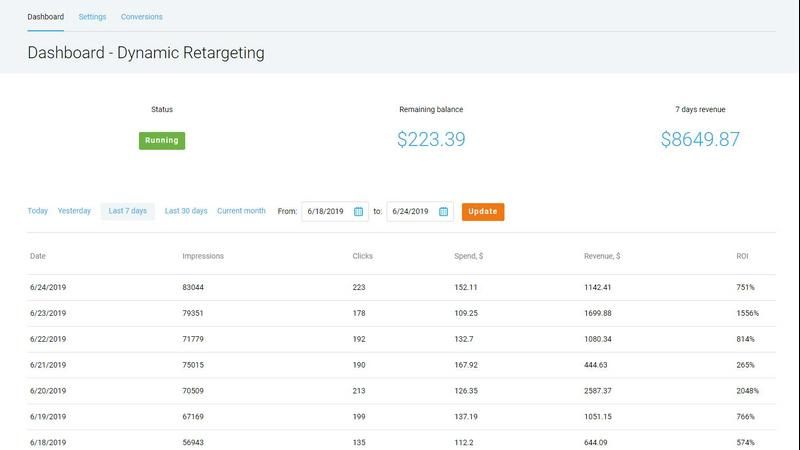Click revenue value 2587.37
800x450 pixels.
[597, 391]
